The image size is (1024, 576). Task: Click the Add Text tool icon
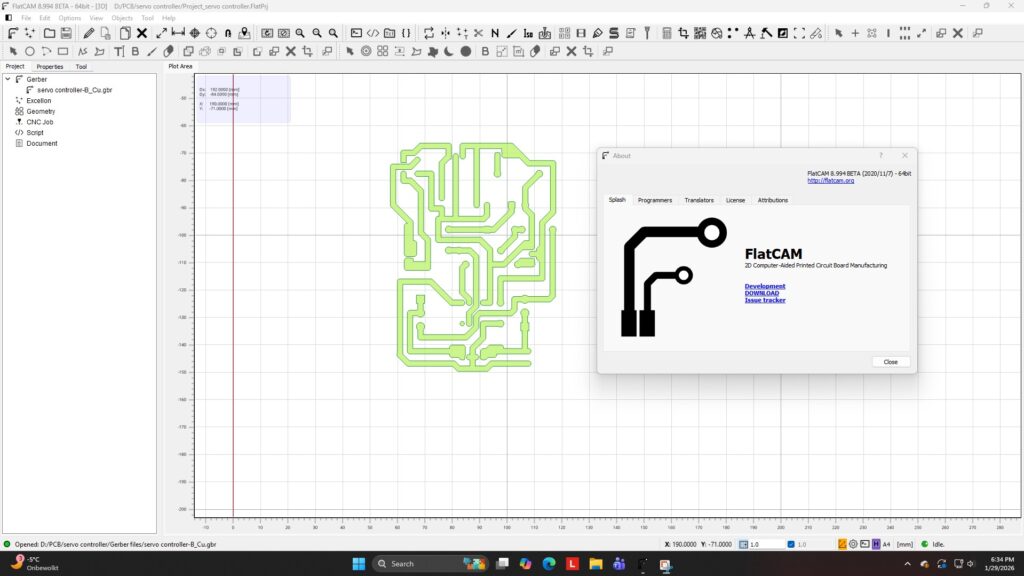[x=119, y=51]
